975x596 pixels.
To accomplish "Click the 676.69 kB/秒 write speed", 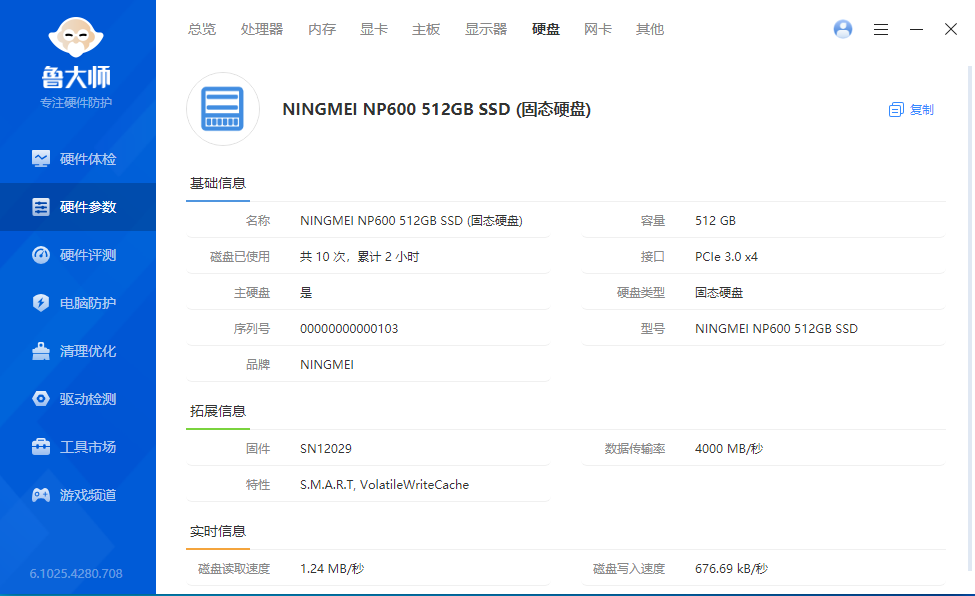I will tap(731, 569).
